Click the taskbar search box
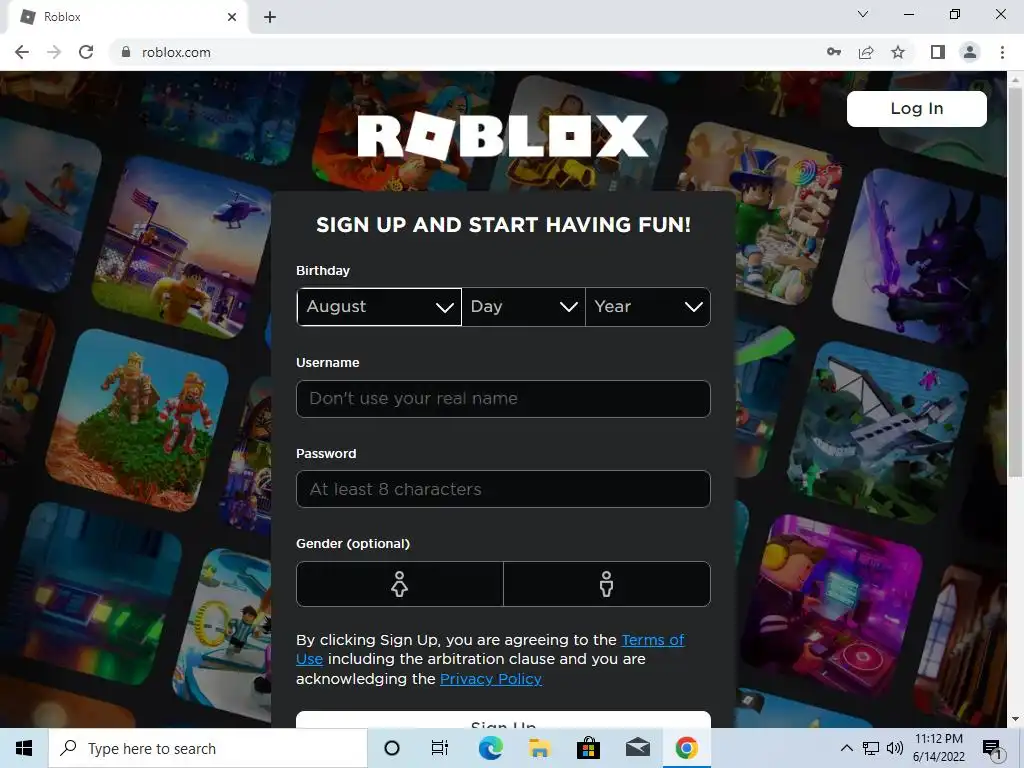This screenshot has width=1024, height=768. (x=208, y=748)
